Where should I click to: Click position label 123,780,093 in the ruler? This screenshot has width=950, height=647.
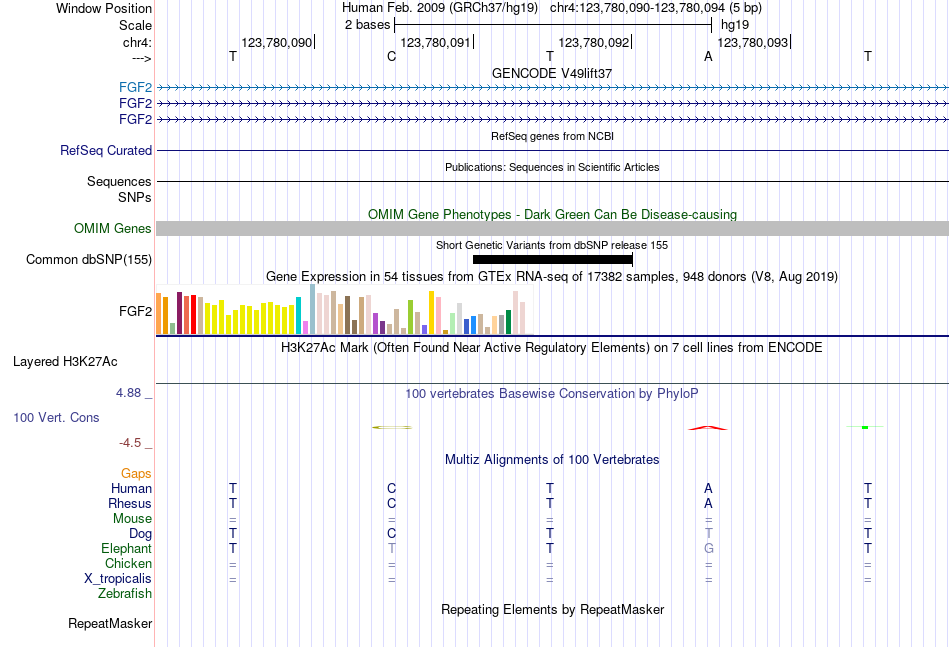(752, 42)
